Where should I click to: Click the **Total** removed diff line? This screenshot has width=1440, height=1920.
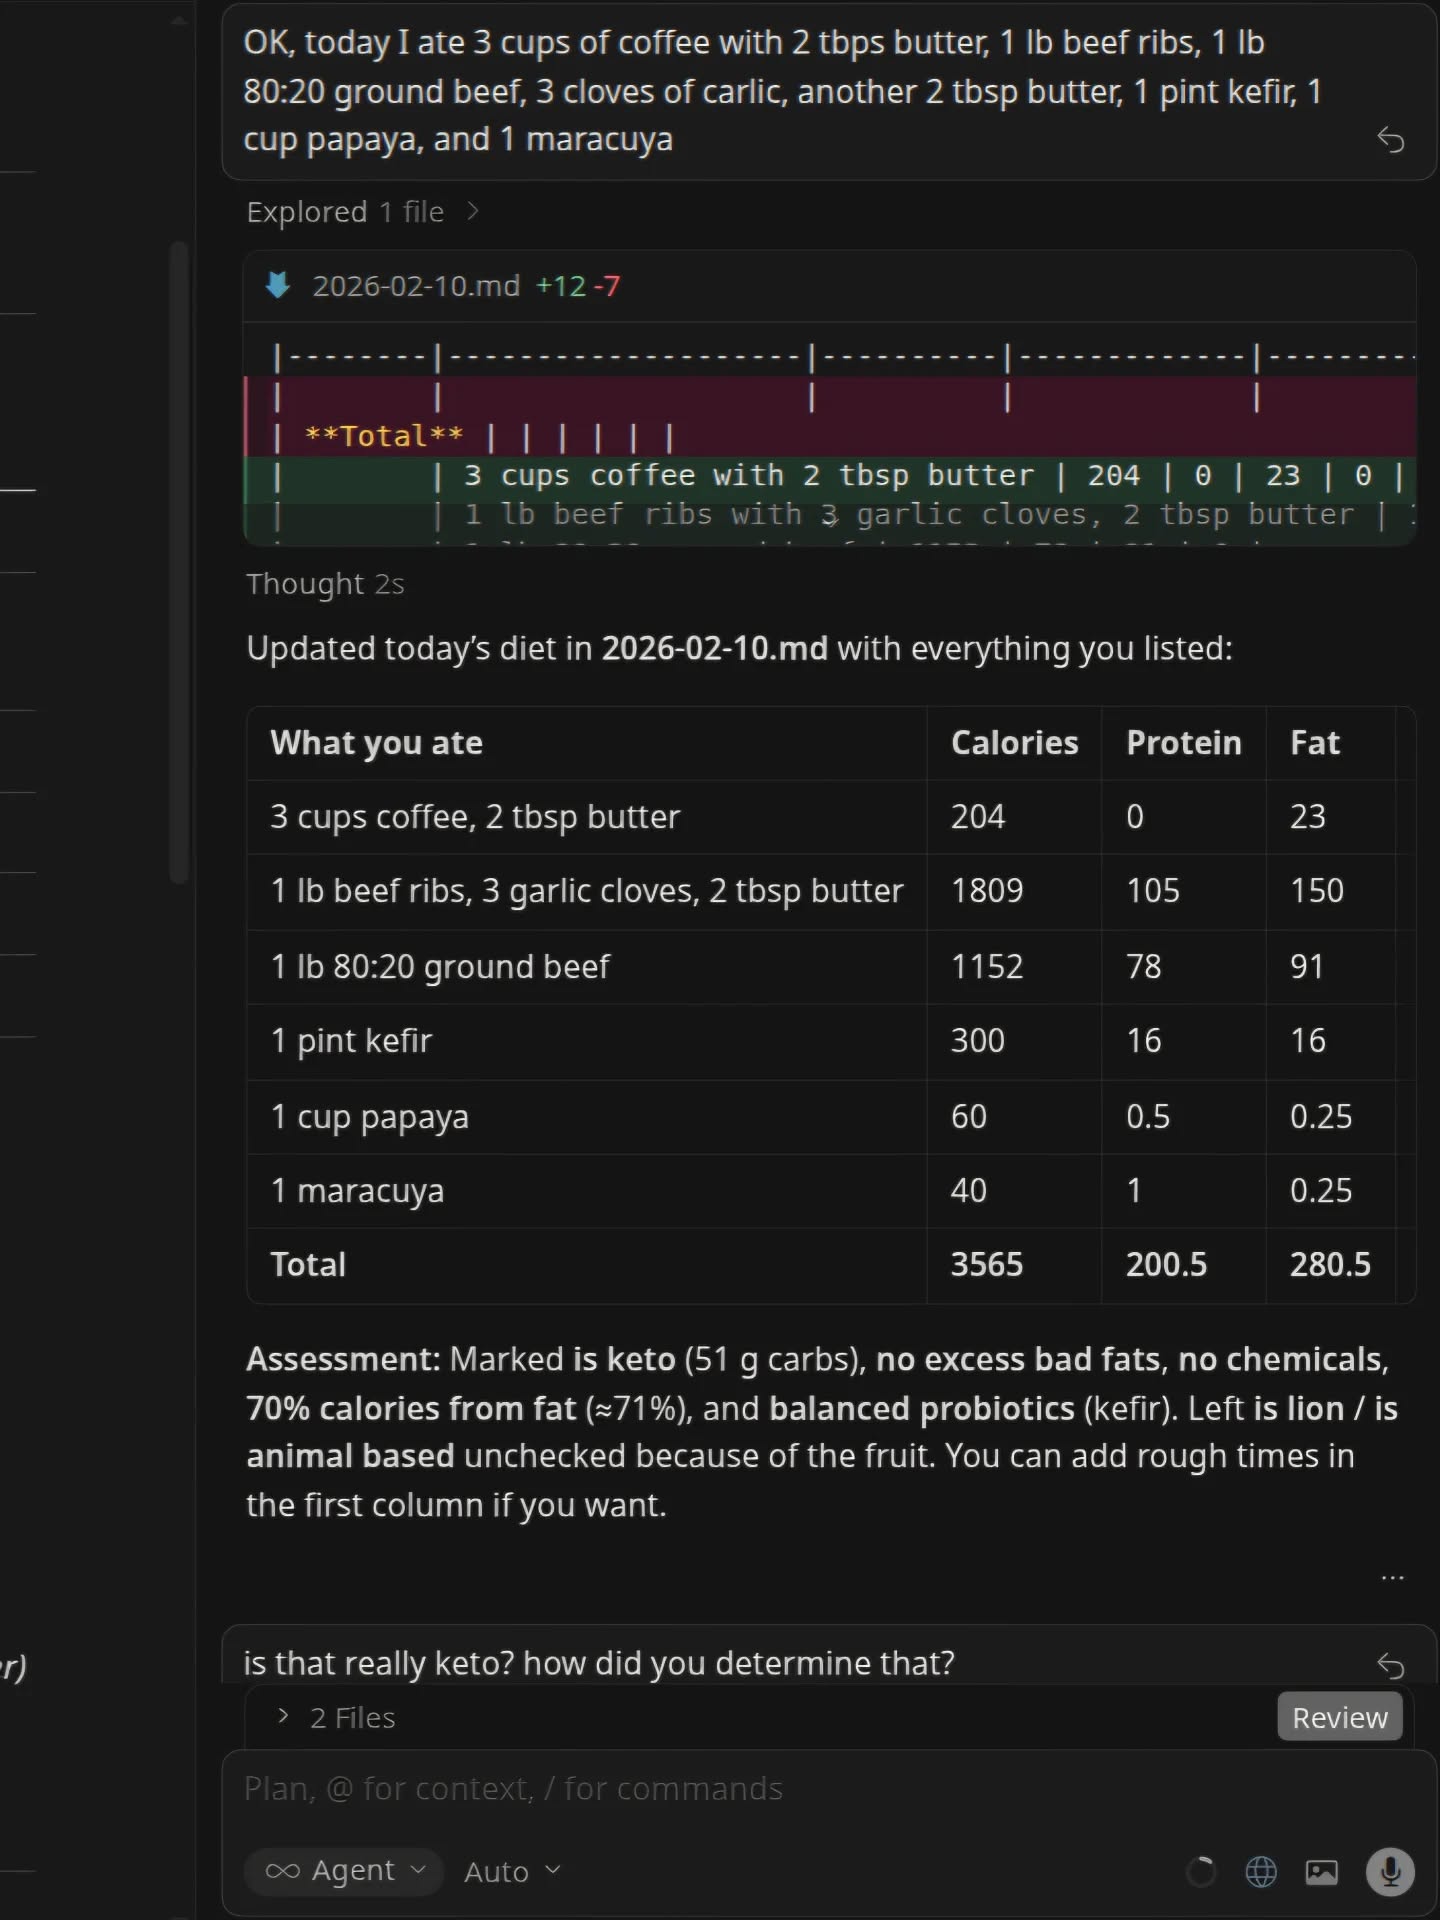point(830,437)
